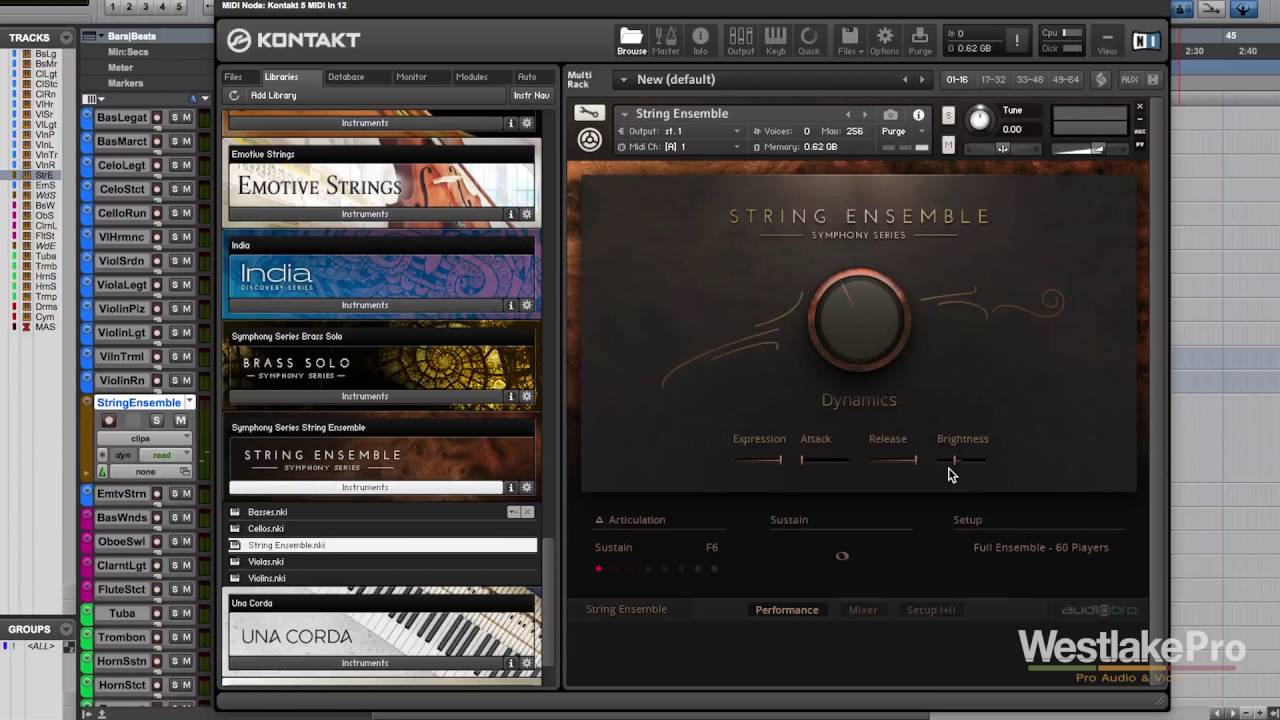Click Instruments button under India

click(365, 305)
